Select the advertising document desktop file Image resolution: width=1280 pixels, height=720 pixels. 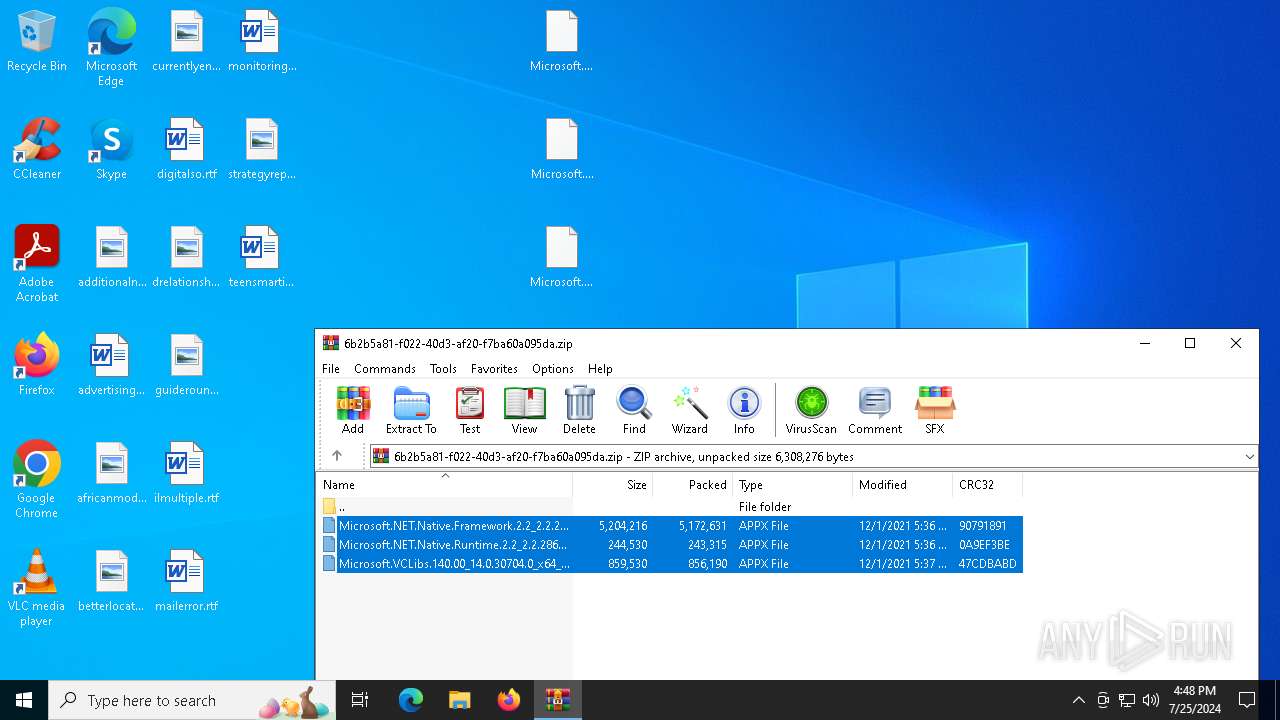[x=111, y=365]
